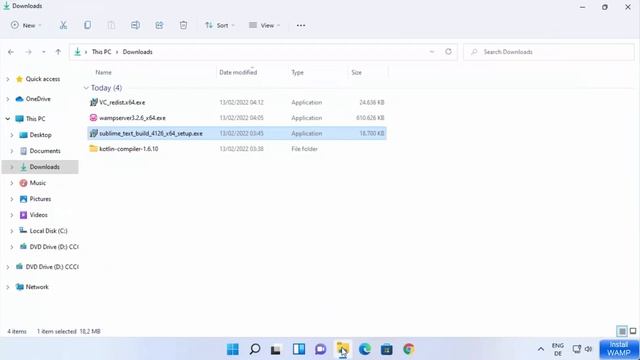Screen dimensions: 640x360
Task: Click Downloads in address breadcrumb
Action: tap(138, 52)
